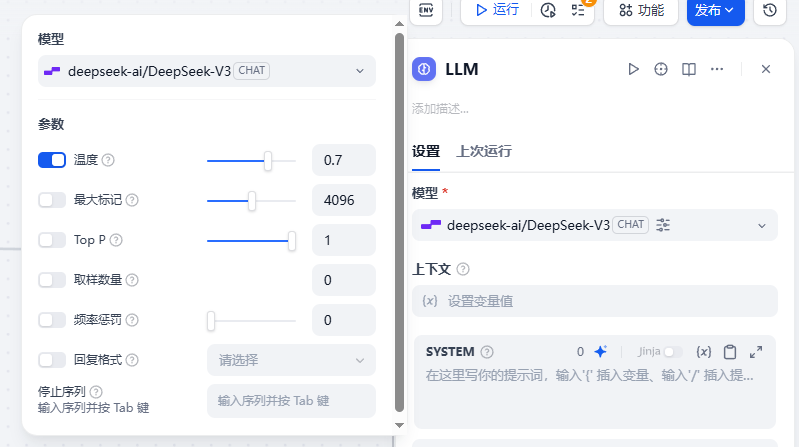
Task: Click the target crosshair icon in LLM header
Action: pos(661,69)
